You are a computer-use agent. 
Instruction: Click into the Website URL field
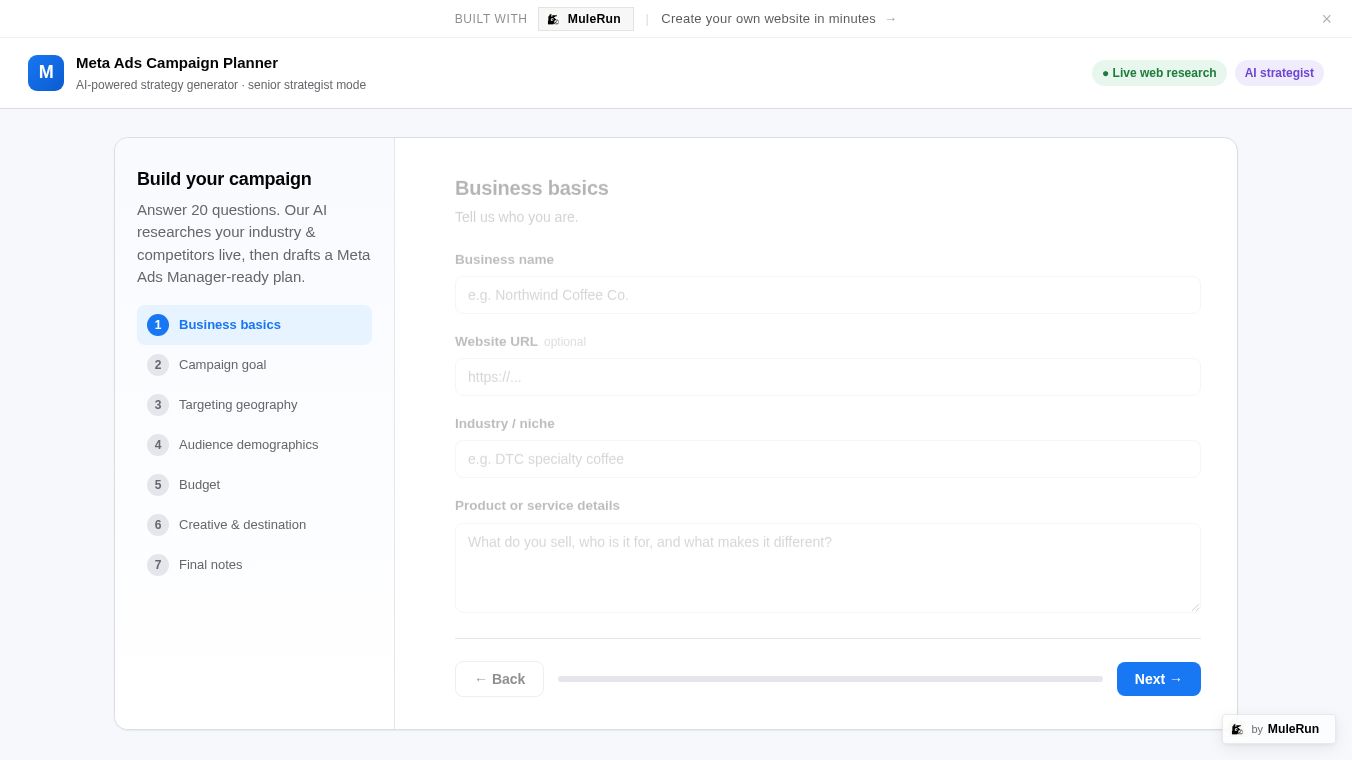[828, 377]
